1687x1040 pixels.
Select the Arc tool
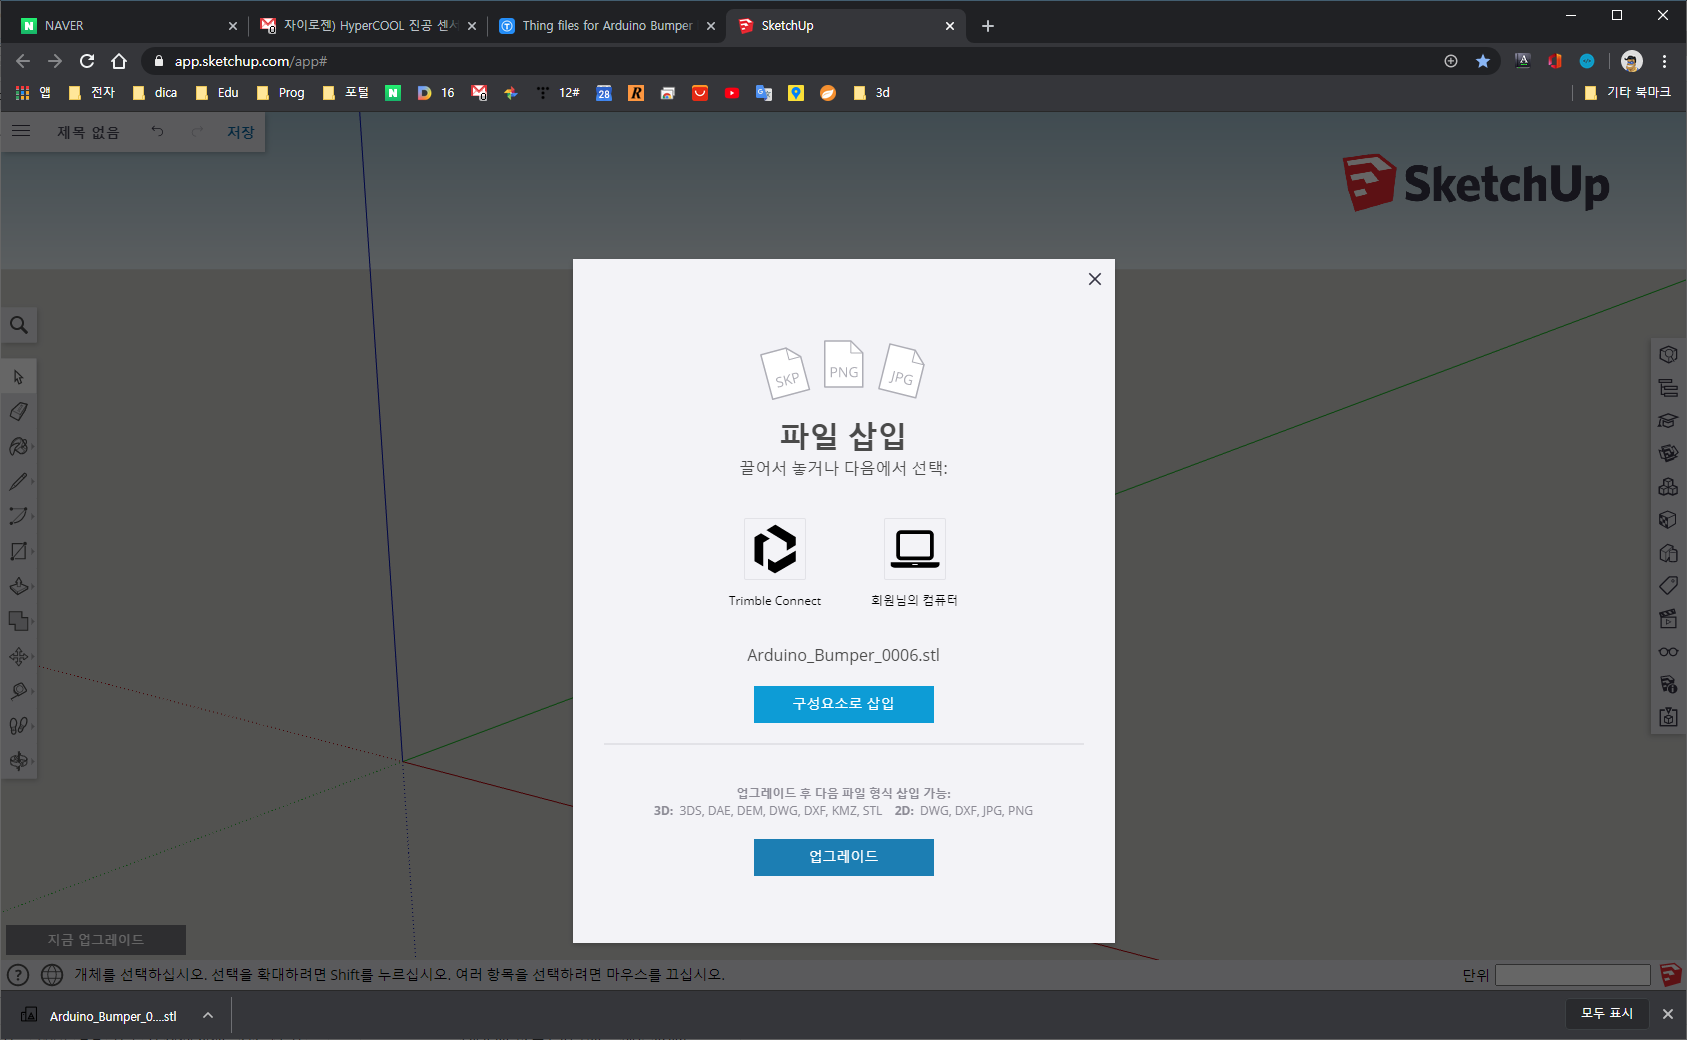(18, 516)
